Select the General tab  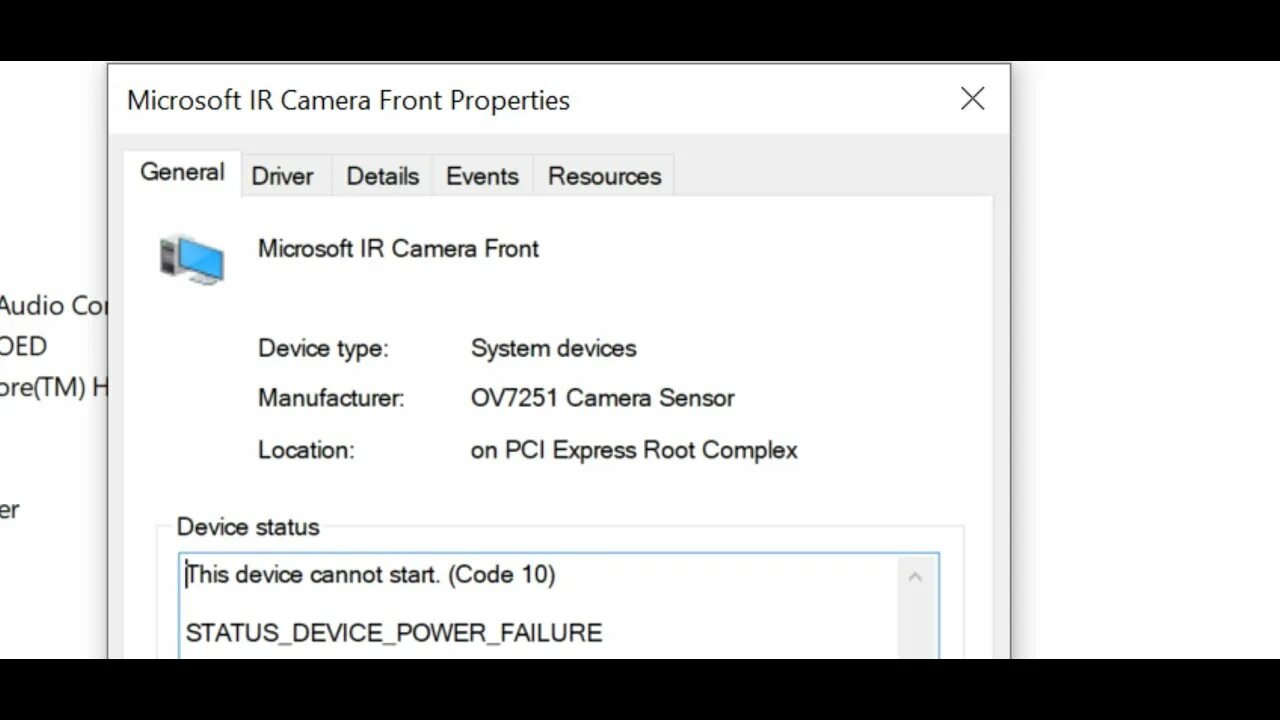click(x=182, y=172)
